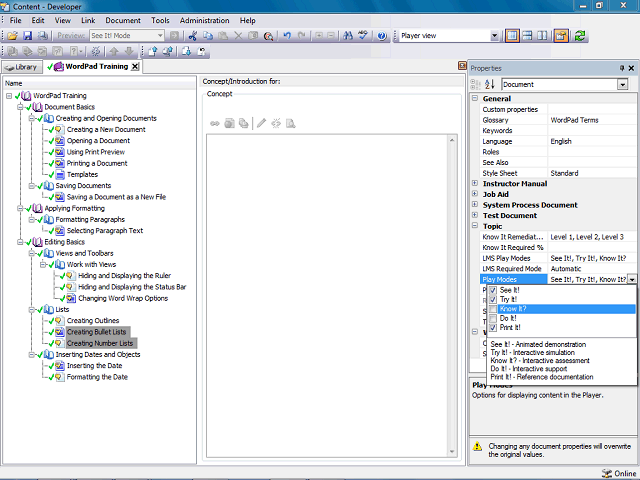640x480 pixels.
Task: Click the Undo arrow icon
Action: pos(287,36)
